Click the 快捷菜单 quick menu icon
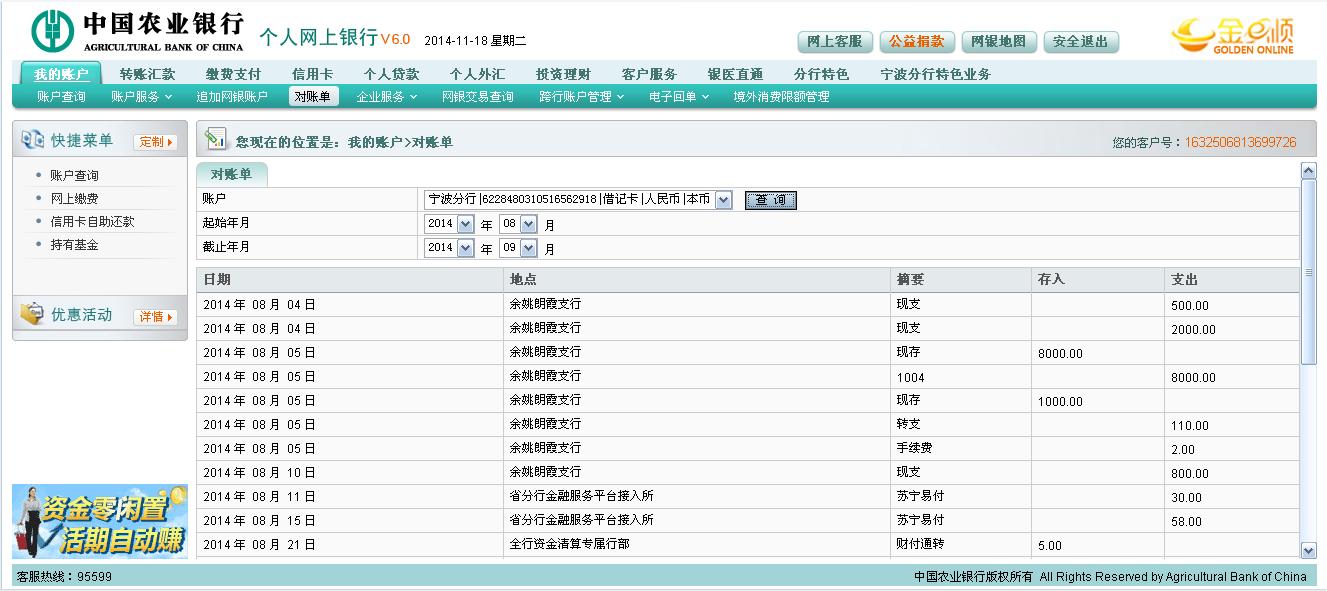The height and width of the screenshot is (591, 1327). pyautogui.click(x=32, y=141)
